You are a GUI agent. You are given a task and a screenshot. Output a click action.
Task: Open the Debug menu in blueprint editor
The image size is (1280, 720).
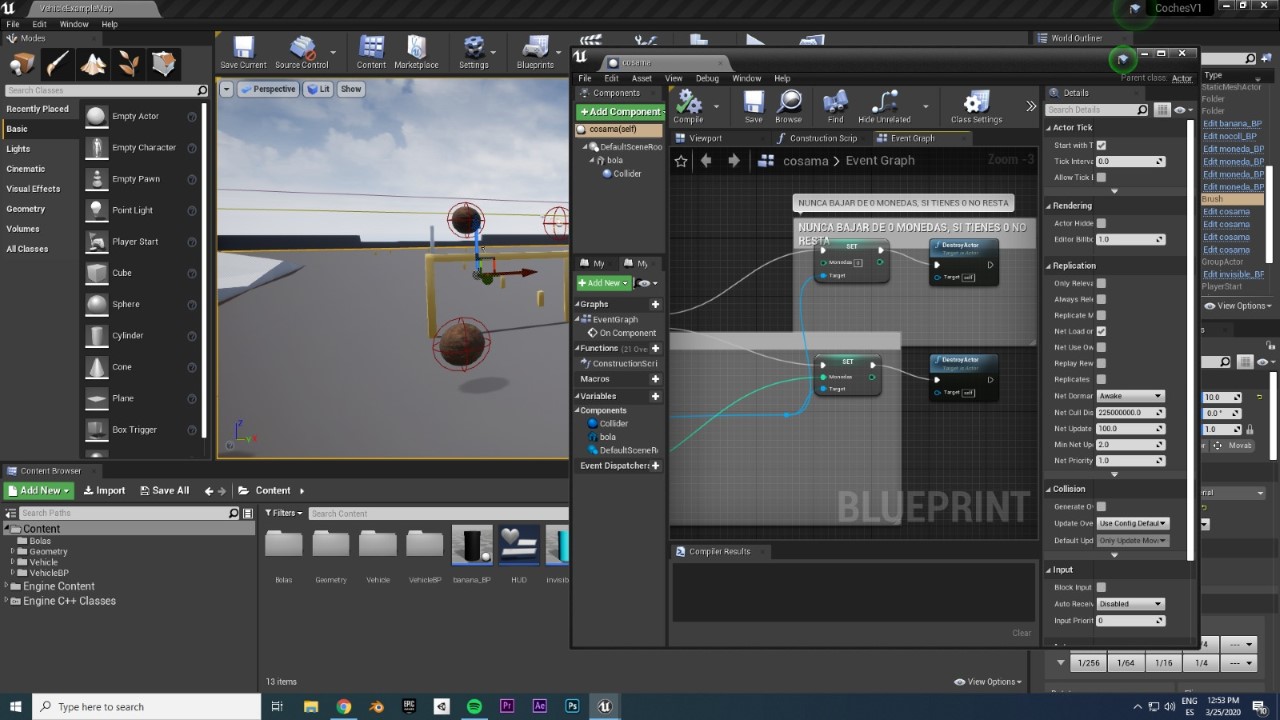coord(707,78)
